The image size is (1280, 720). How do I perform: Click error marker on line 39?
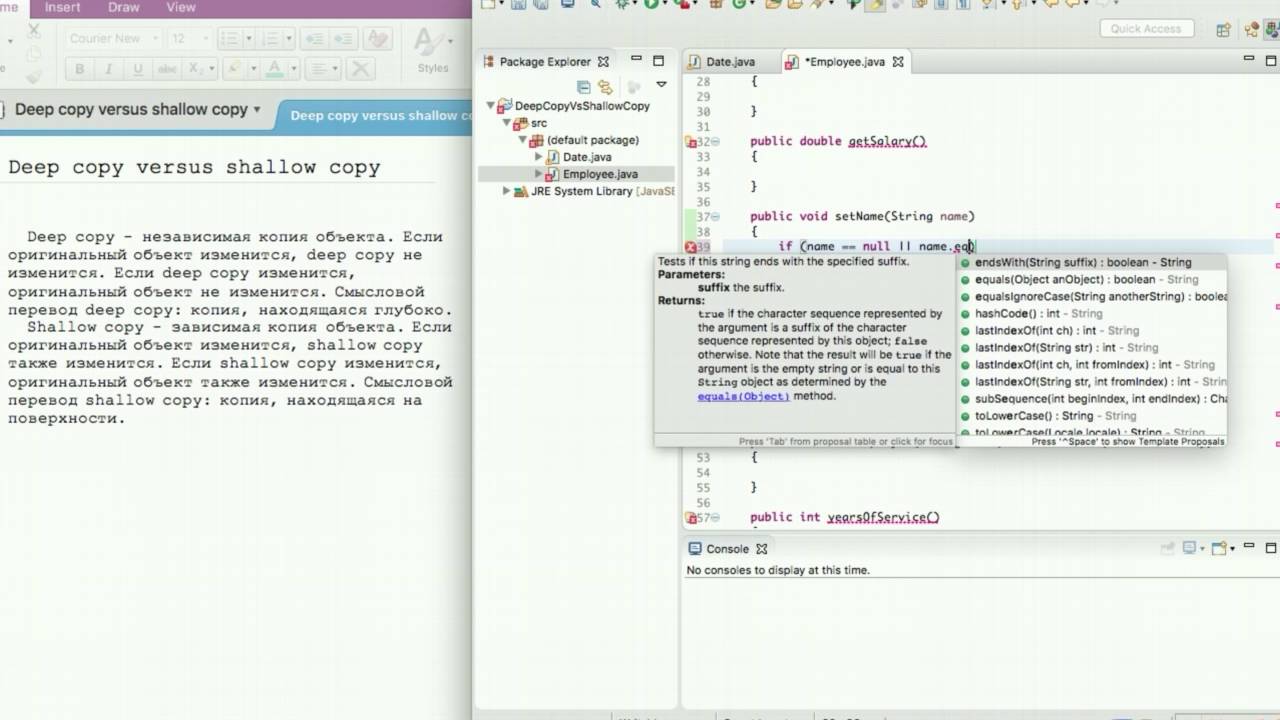click(690, 247)
